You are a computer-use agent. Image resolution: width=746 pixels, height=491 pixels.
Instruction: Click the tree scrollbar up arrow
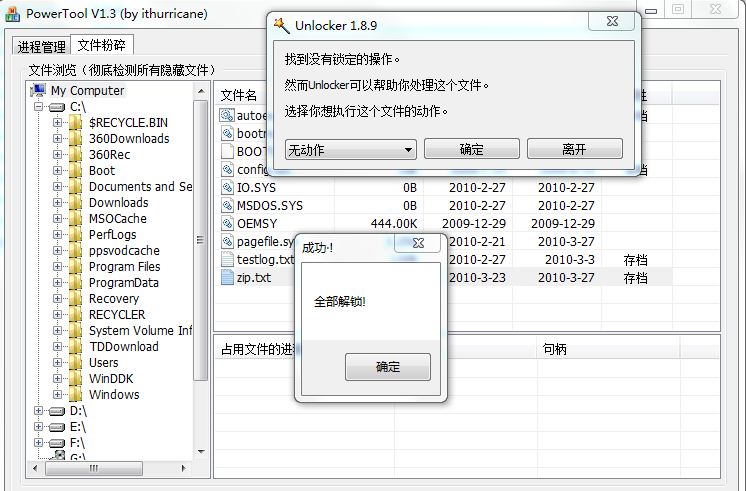coord(201,91)
